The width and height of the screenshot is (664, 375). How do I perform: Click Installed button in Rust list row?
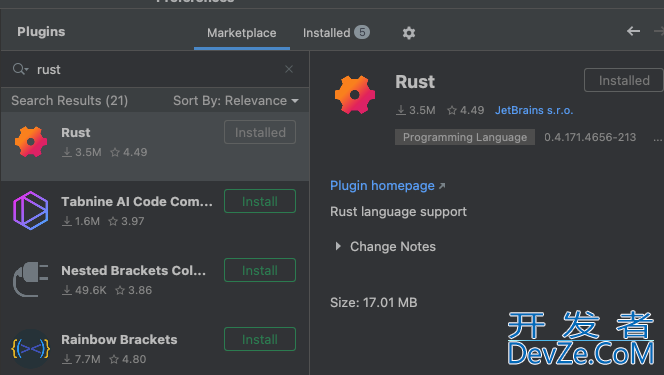260,132
